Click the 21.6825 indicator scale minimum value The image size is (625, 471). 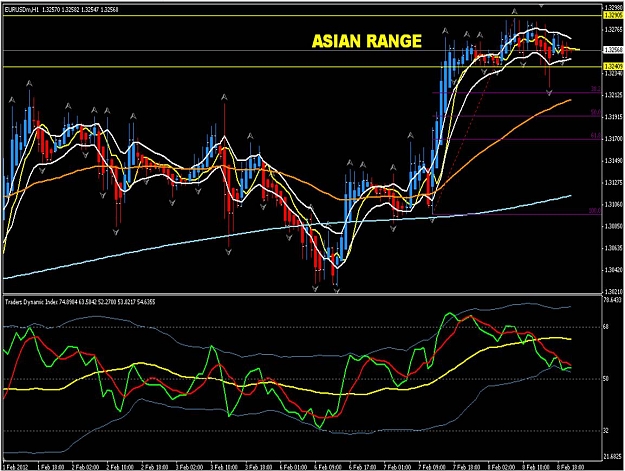pos(613,456)
